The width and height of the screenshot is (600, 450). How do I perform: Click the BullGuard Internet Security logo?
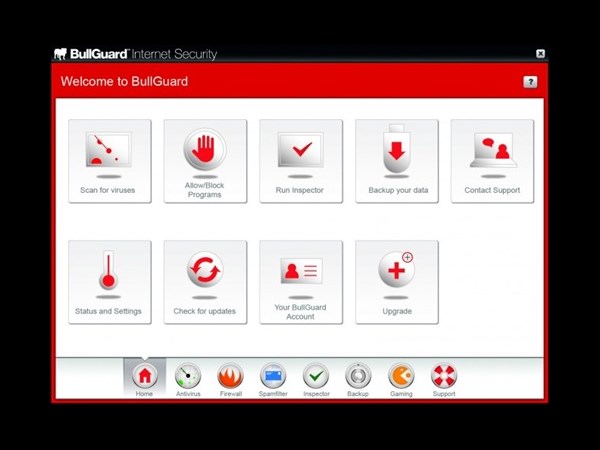click(x=135, y=54)
